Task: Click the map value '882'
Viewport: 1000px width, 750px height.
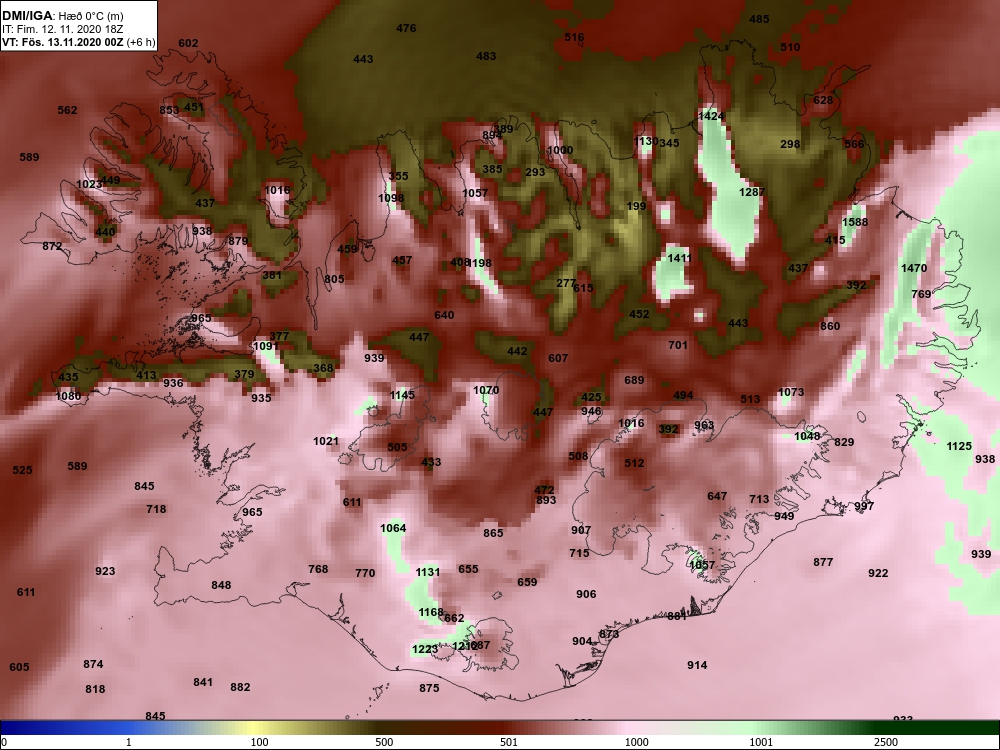Action: click(240, 687)
